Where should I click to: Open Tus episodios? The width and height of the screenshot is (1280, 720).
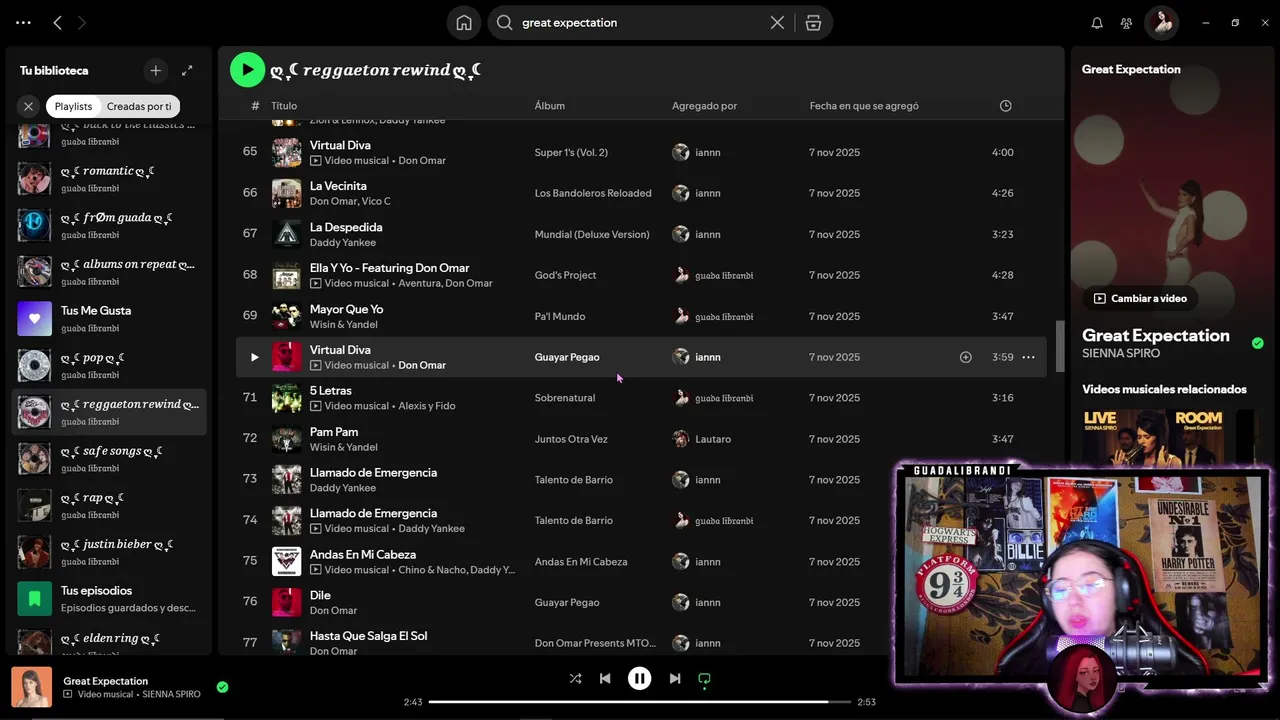(x=109, y=598)
